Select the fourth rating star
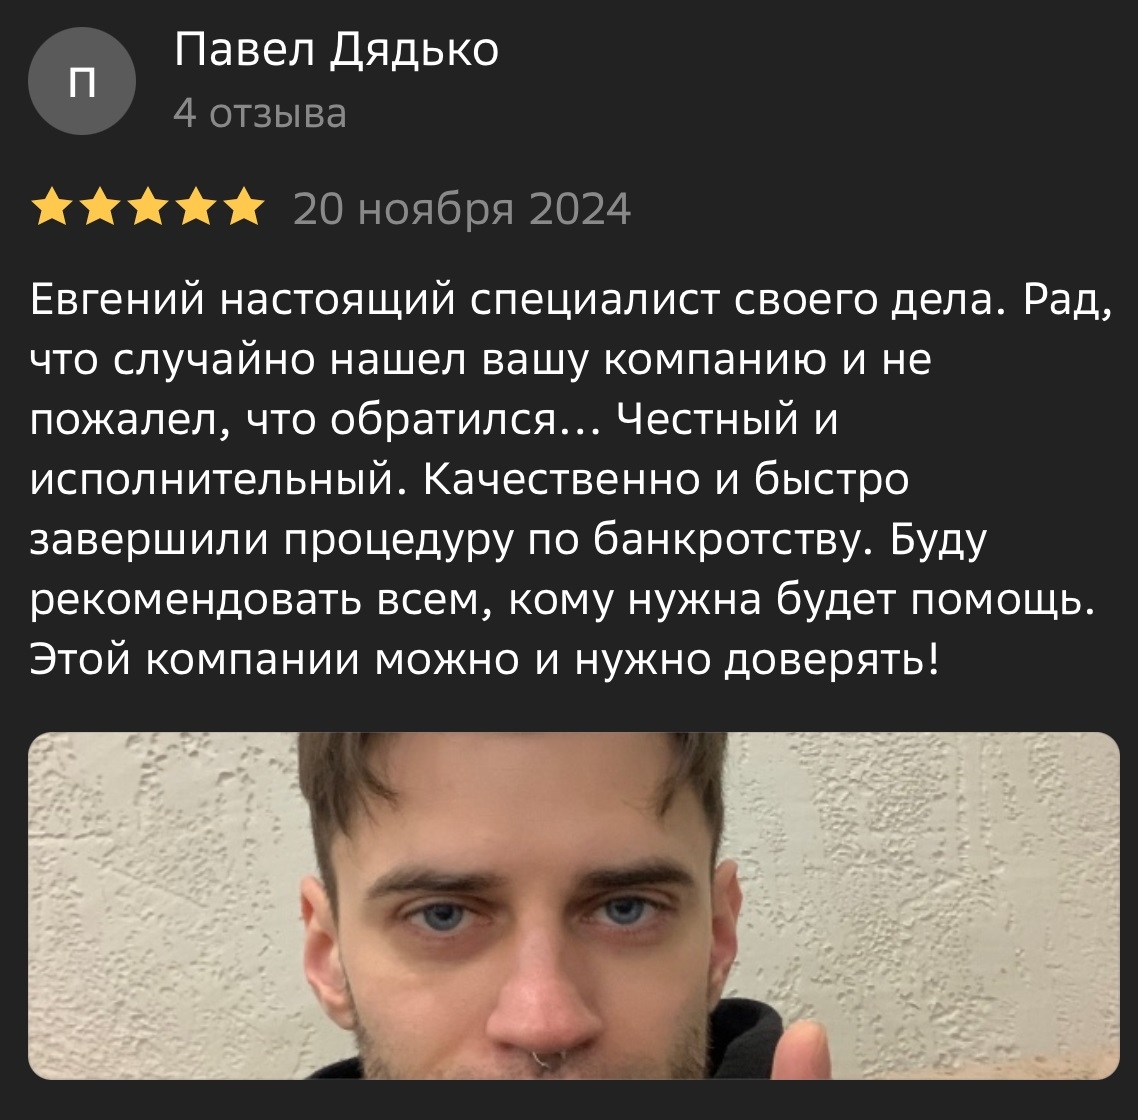 coord(197,207)
